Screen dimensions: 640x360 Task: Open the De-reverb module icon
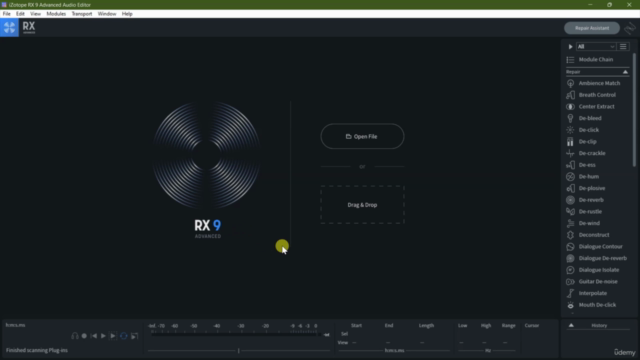click(x=570, y=200)
